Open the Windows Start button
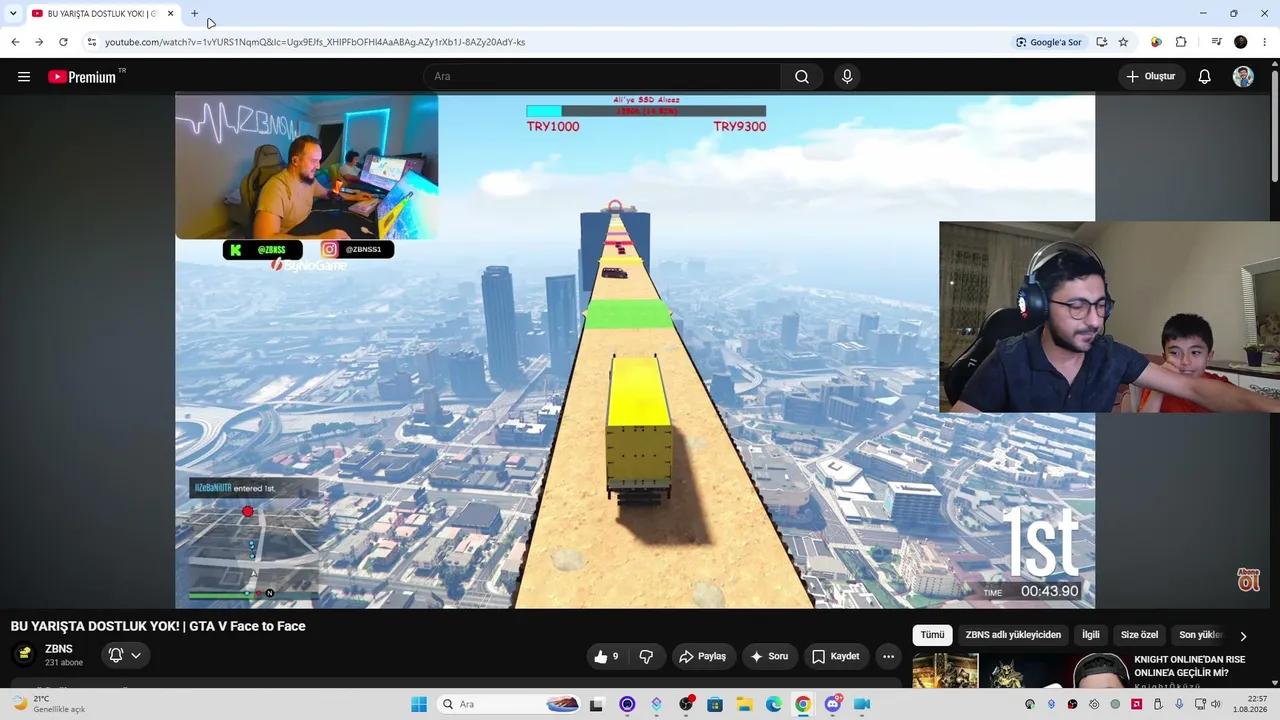Viewport: 1280px width, 720px height. (418, 704)
